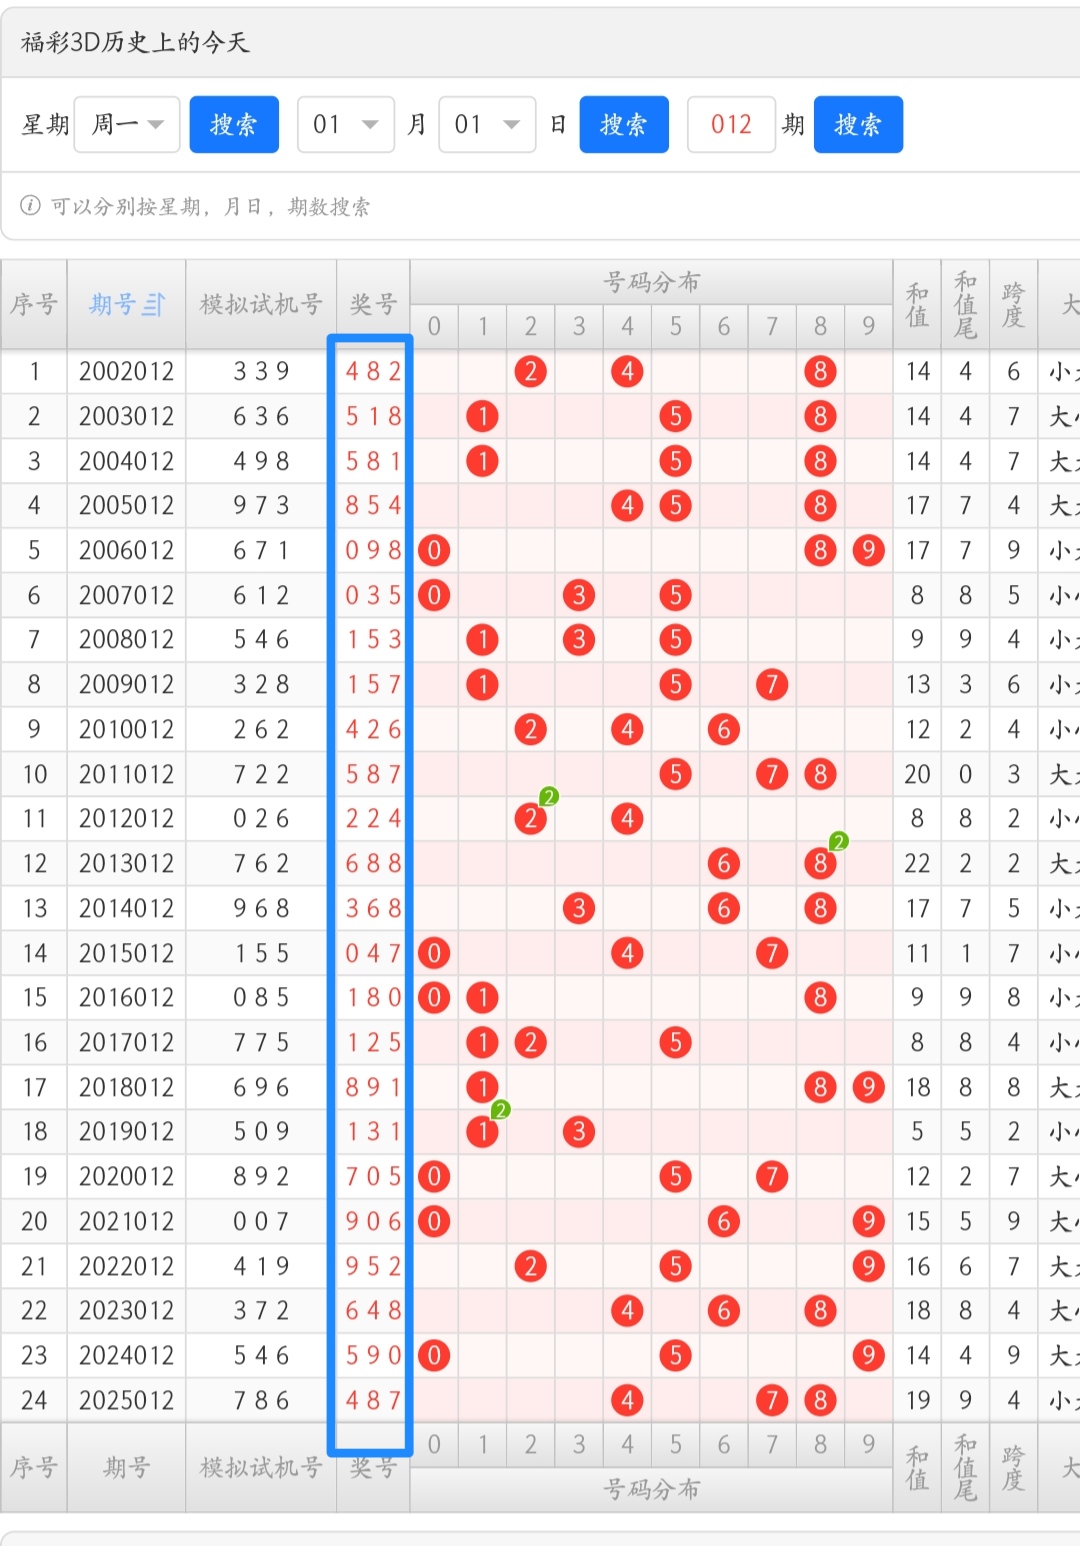Click winning number 688 in row 12
Screen dimensions: 1080x1546
point(373,863)
